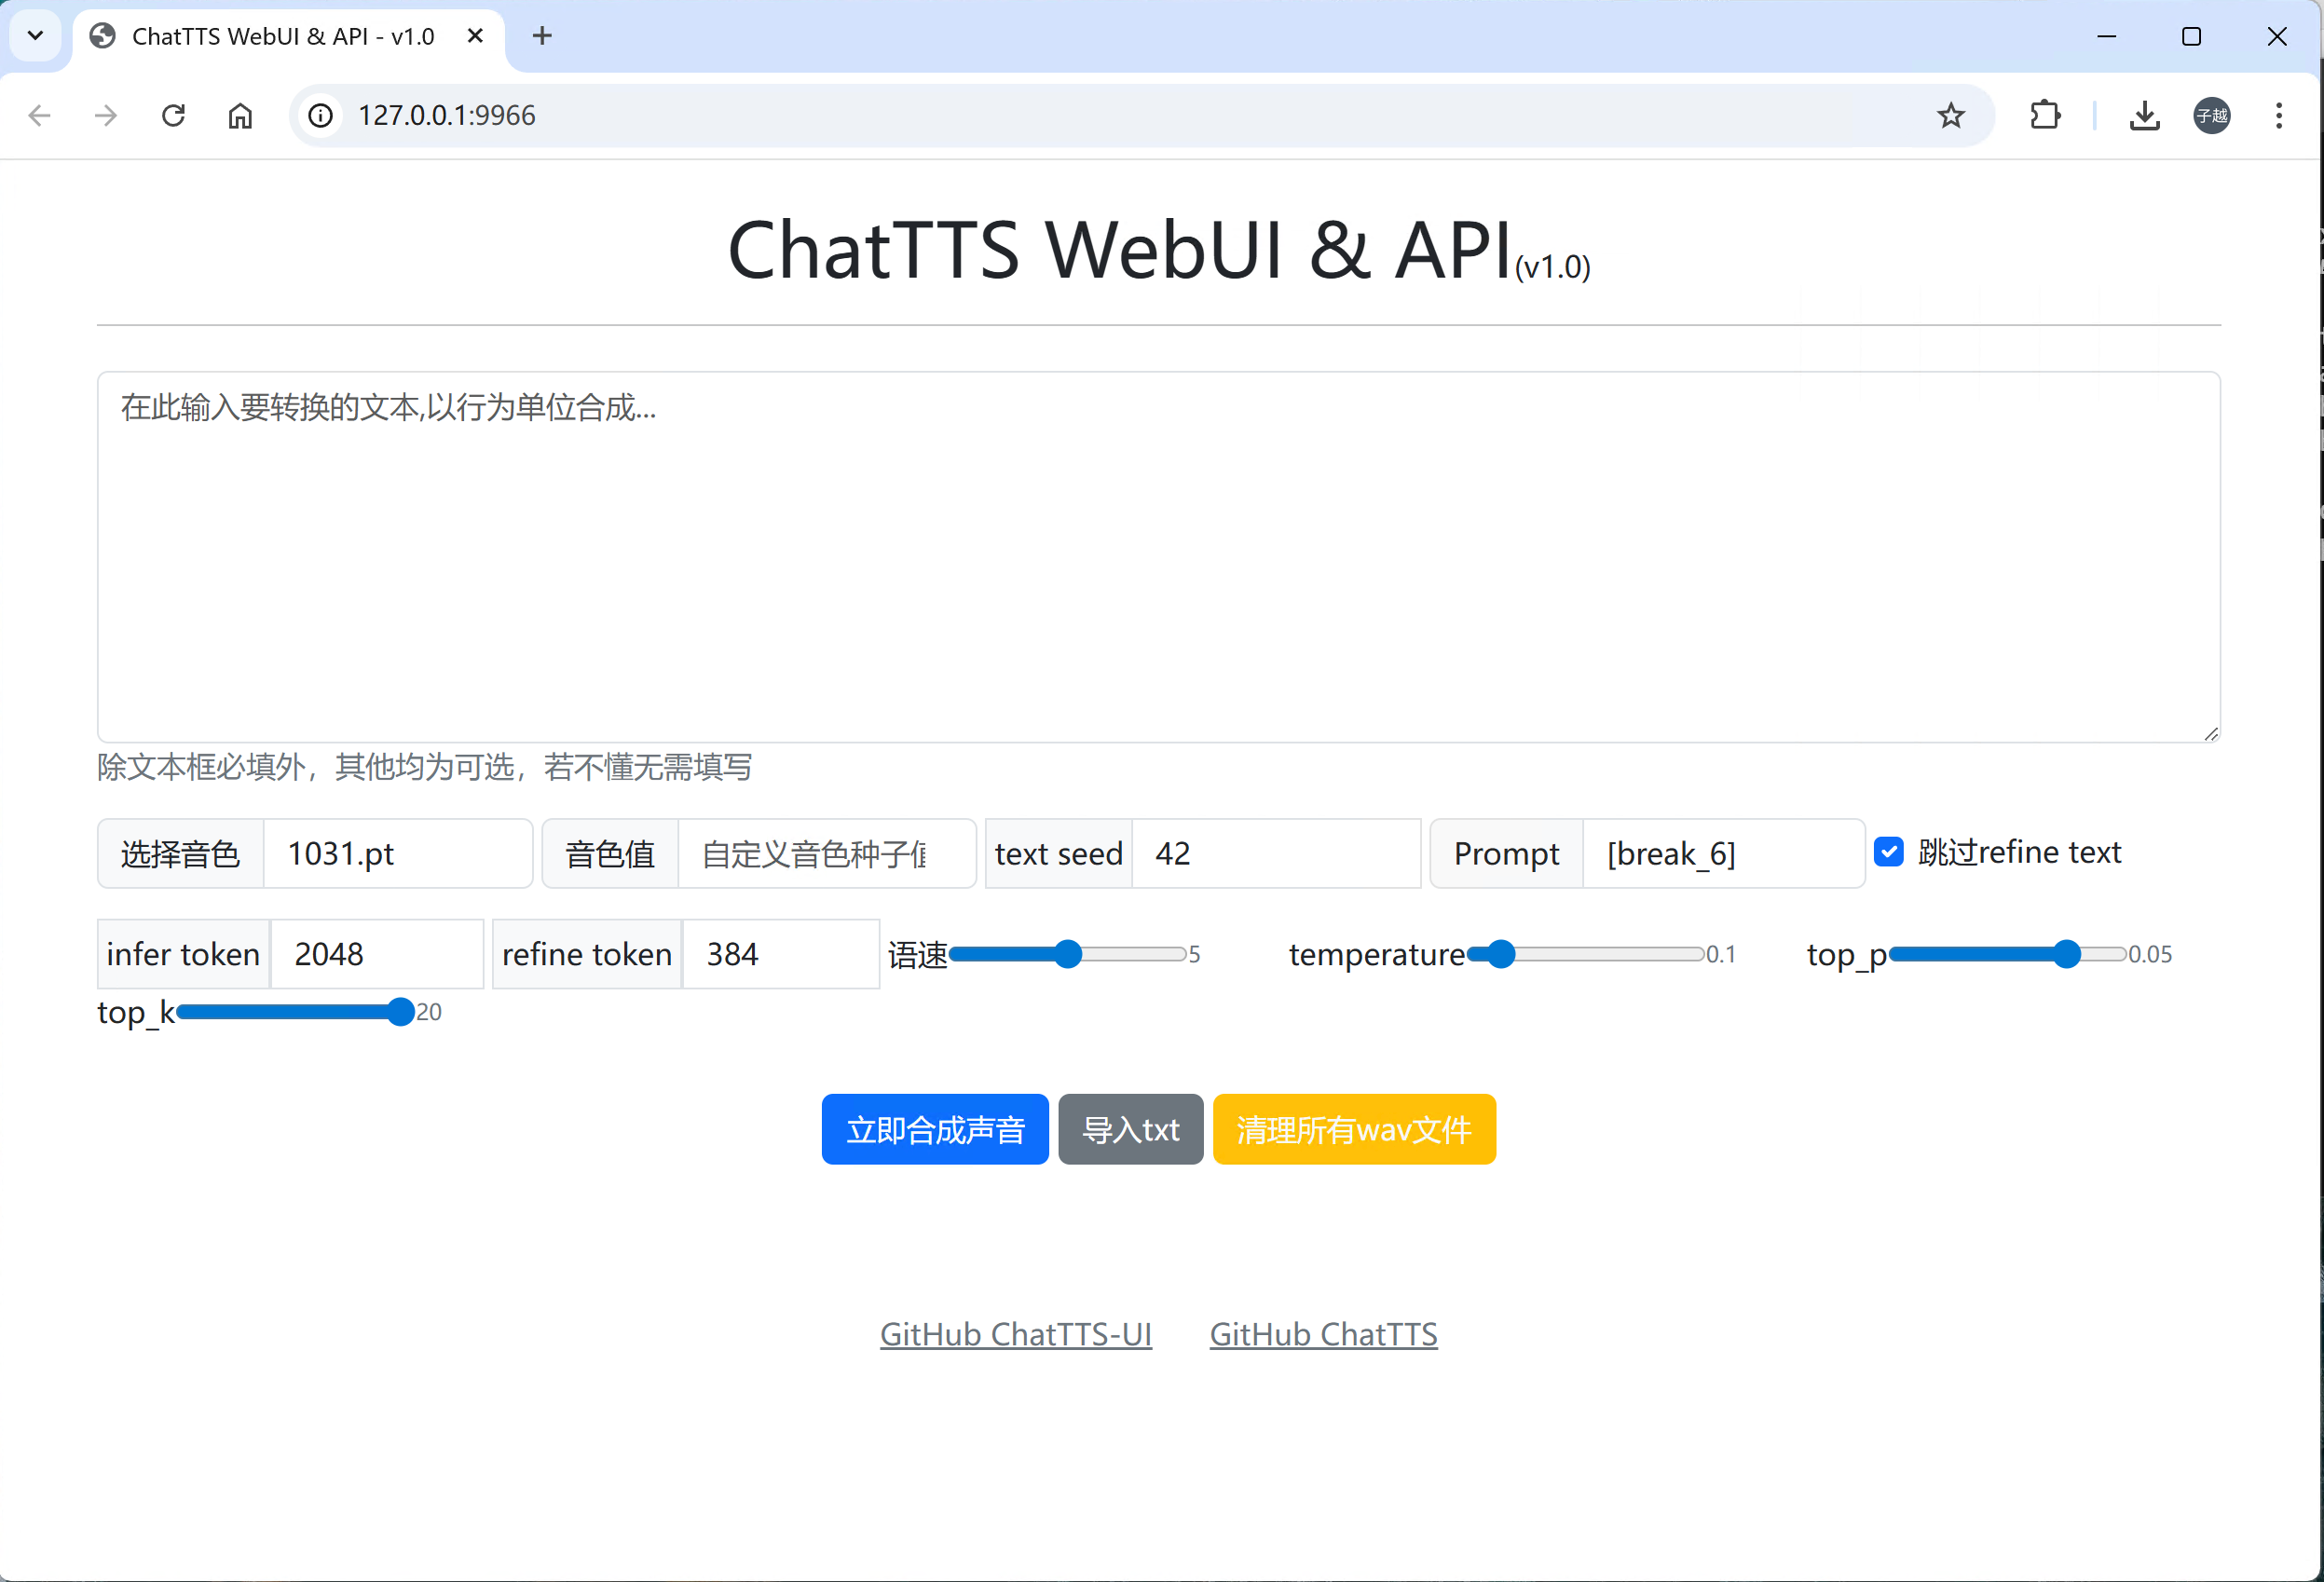Open the 选择音色 voice dropdown
2324x1582 pixels.
point(397,854)
